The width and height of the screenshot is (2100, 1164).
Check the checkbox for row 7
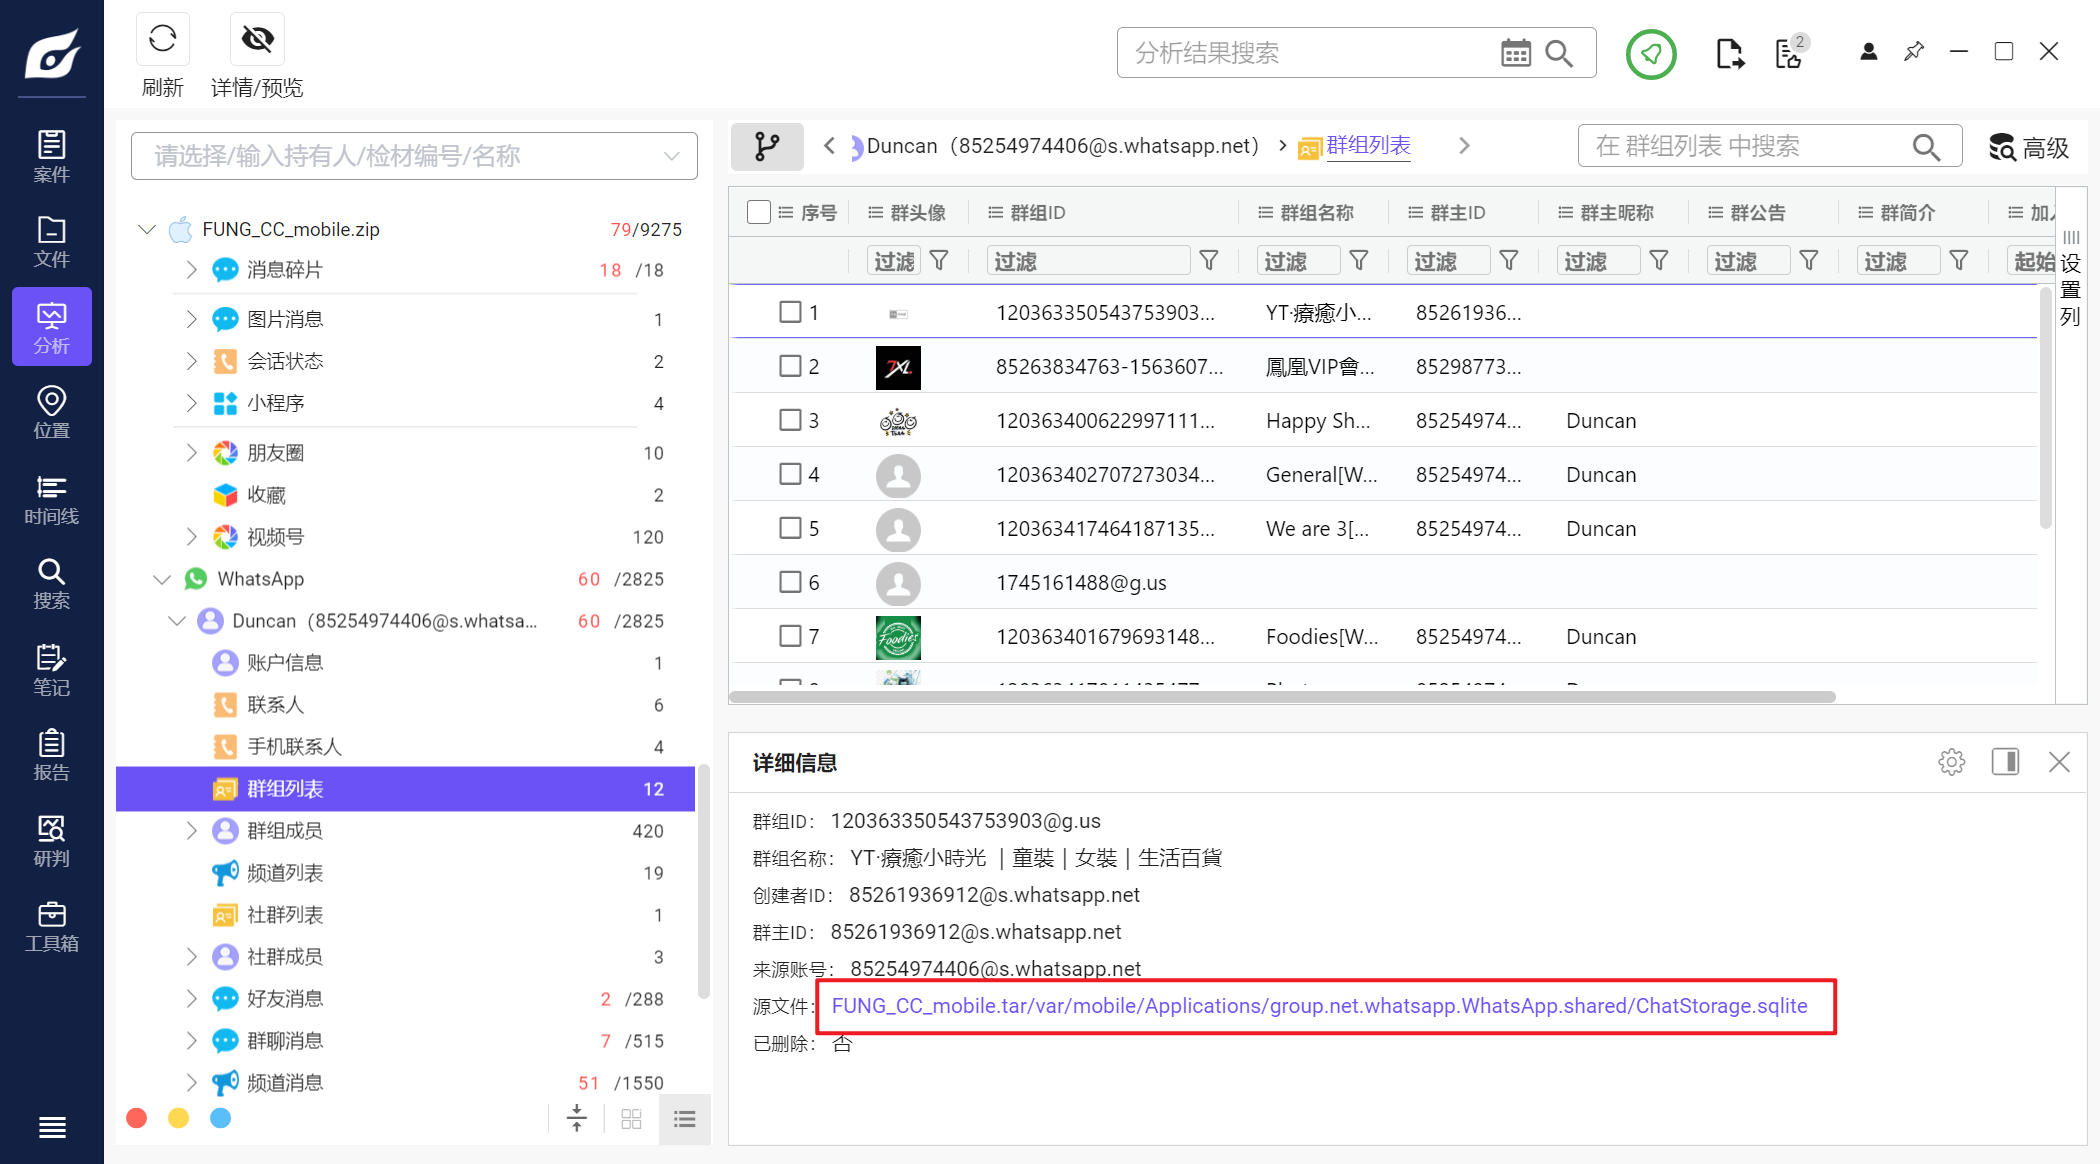[x=790, y=636]
